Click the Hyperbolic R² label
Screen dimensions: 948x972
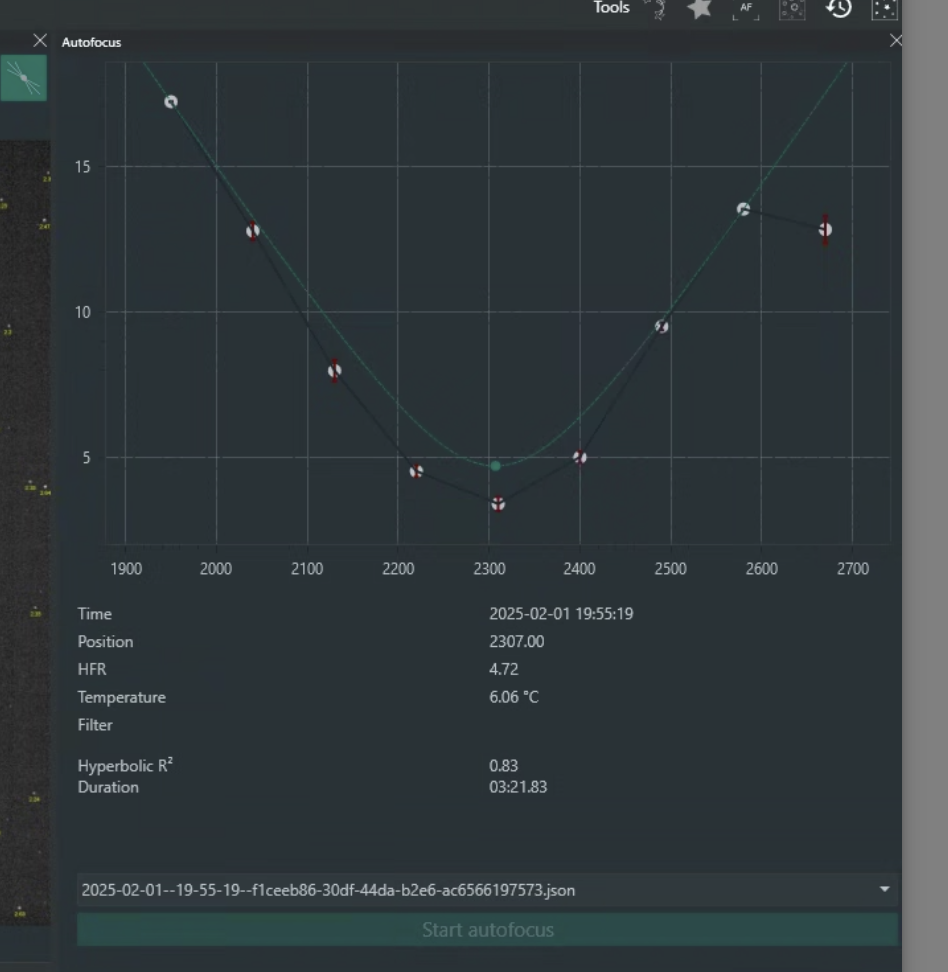point(125,765)
